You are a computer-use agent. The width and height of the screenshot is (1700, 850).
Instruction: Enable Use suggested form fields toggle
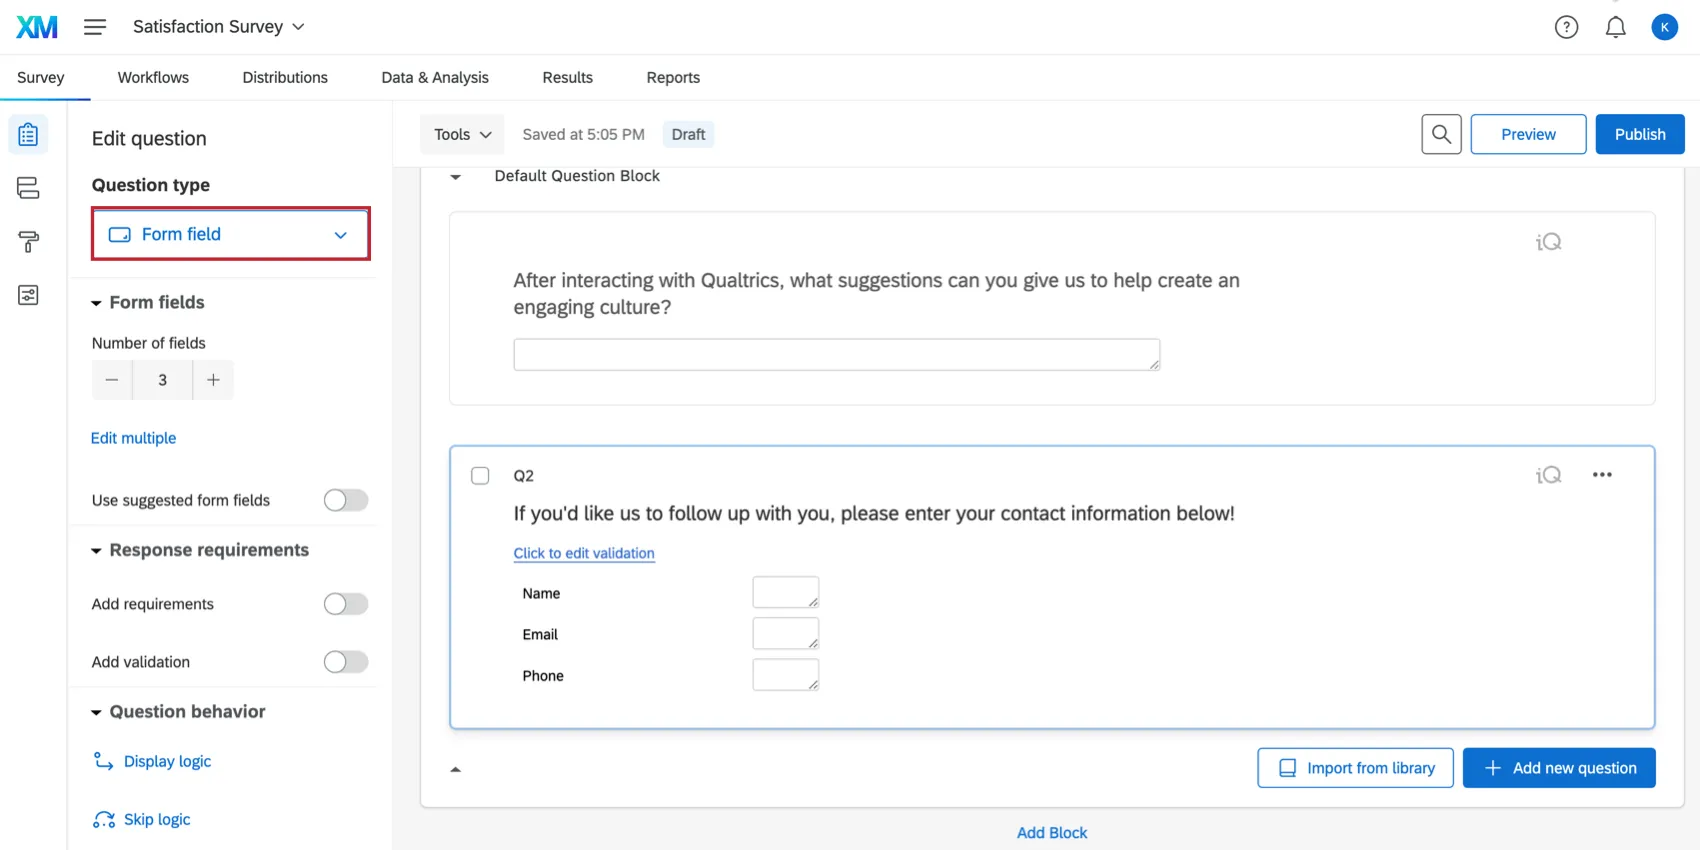pyautogui.click(x=346, y=500)
